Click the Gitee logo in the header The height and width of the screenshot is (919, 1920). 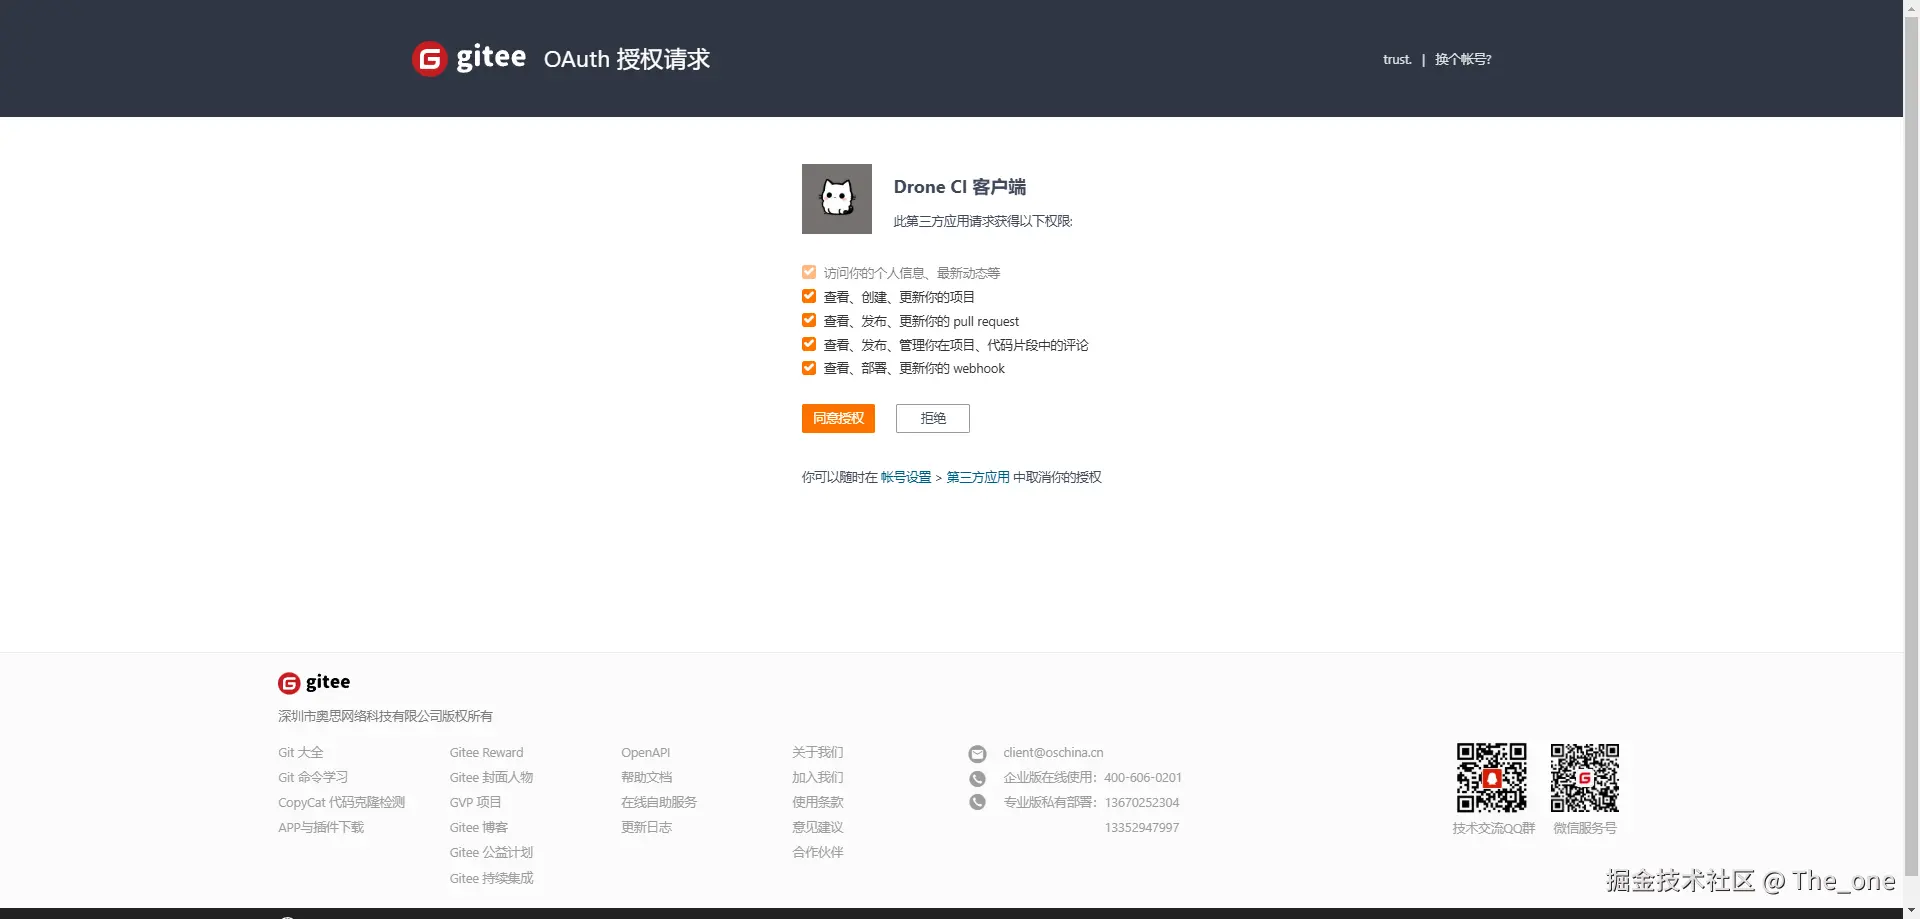pyautogui.click(x=469, y=59)
